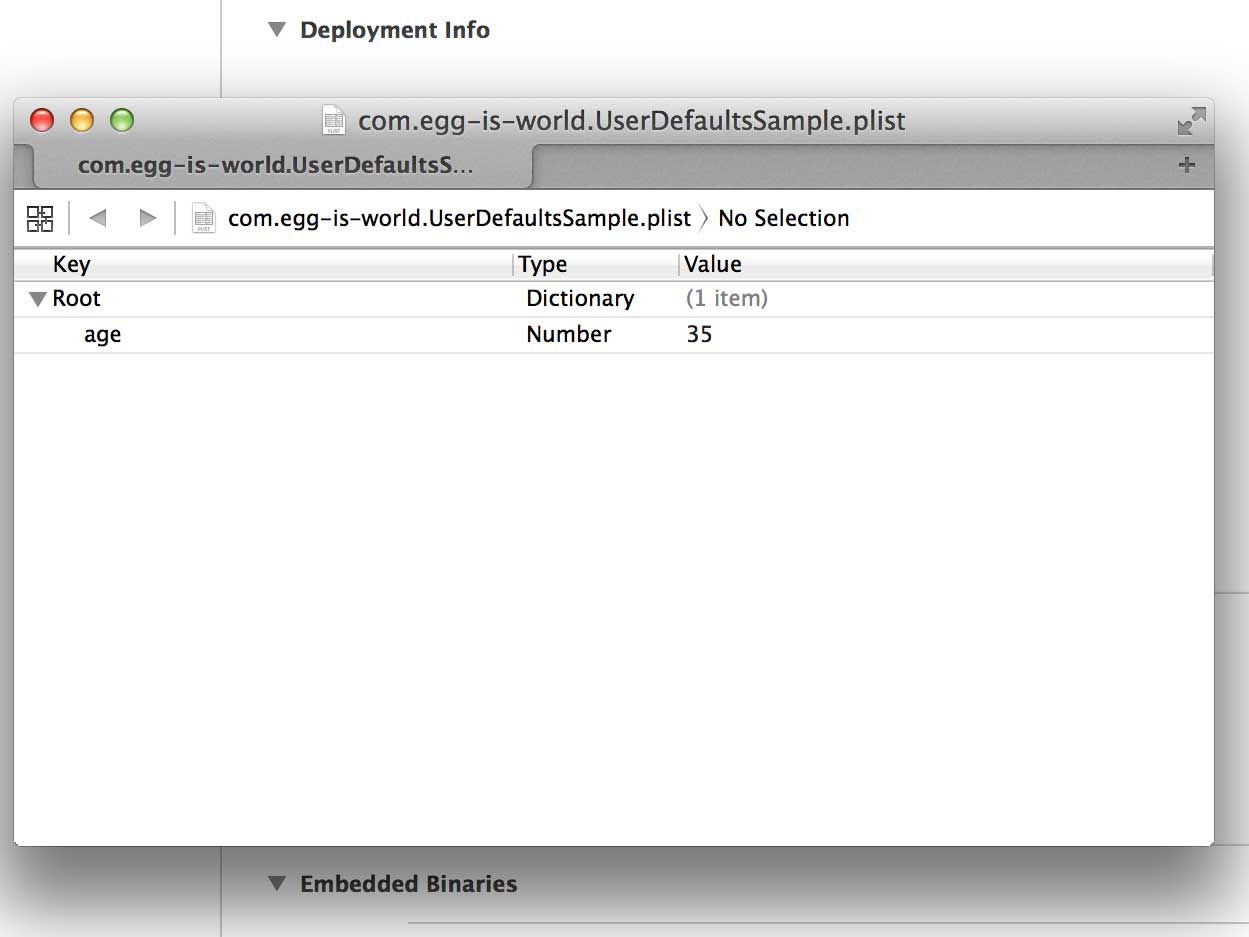The width and height of the screenshot is (1249, 937).
Task: Collapse the Deployment Info section
Action: [x=277, y=30]
